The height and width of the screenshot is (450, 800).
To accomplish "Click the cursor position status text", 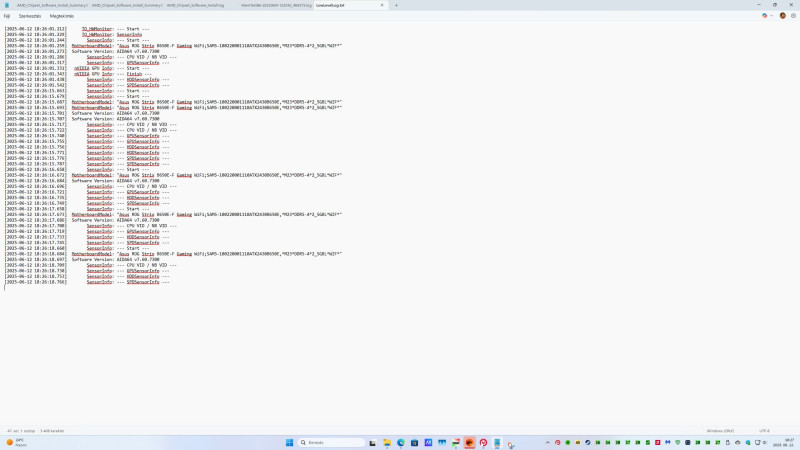I will click(x=21, y=431).
